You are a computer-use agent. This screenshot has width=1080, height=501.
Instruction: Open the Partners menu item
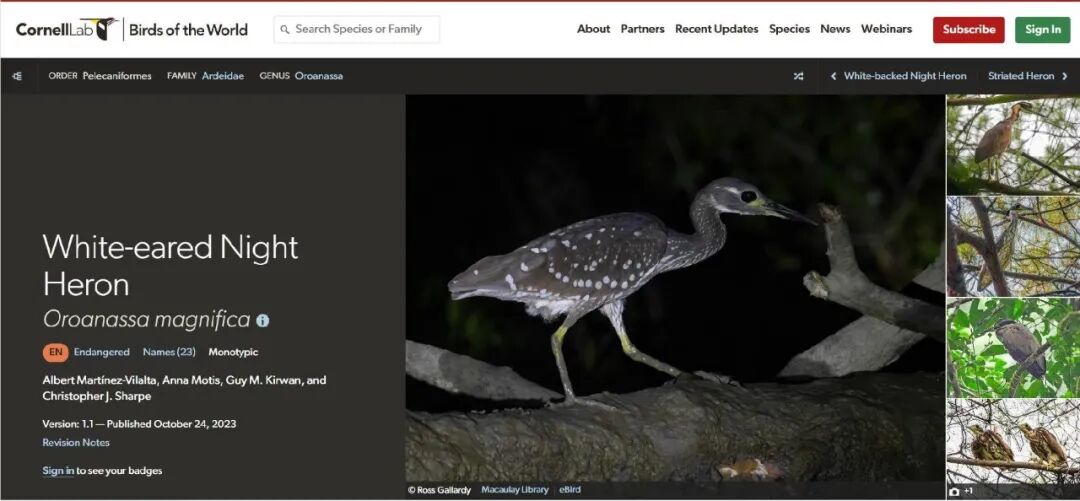point(642,29)
